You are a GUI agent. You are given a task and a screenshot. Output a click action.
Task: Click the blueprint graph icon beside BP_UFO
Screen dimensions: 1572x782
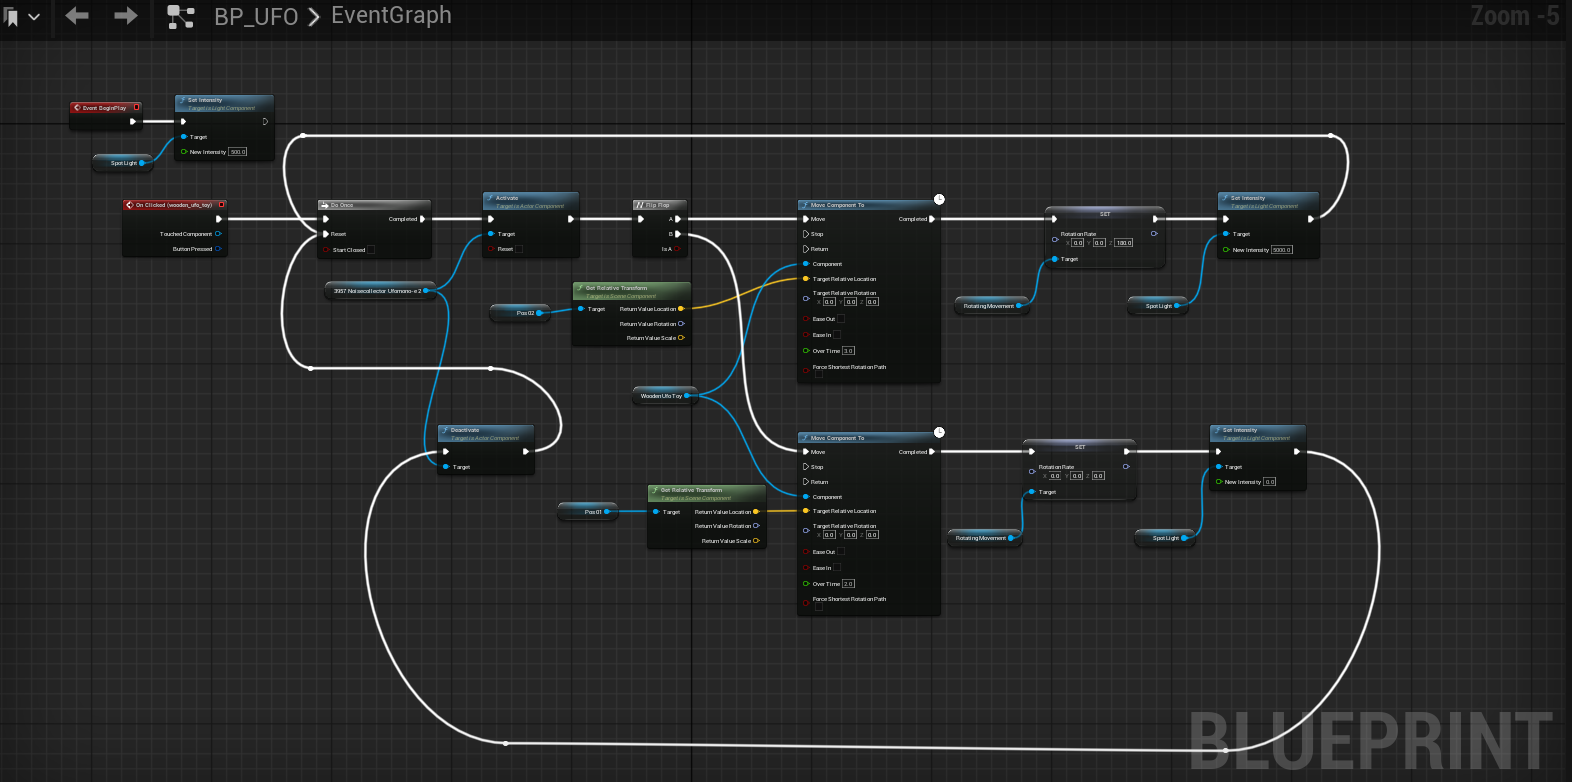[x=180, y=17]
